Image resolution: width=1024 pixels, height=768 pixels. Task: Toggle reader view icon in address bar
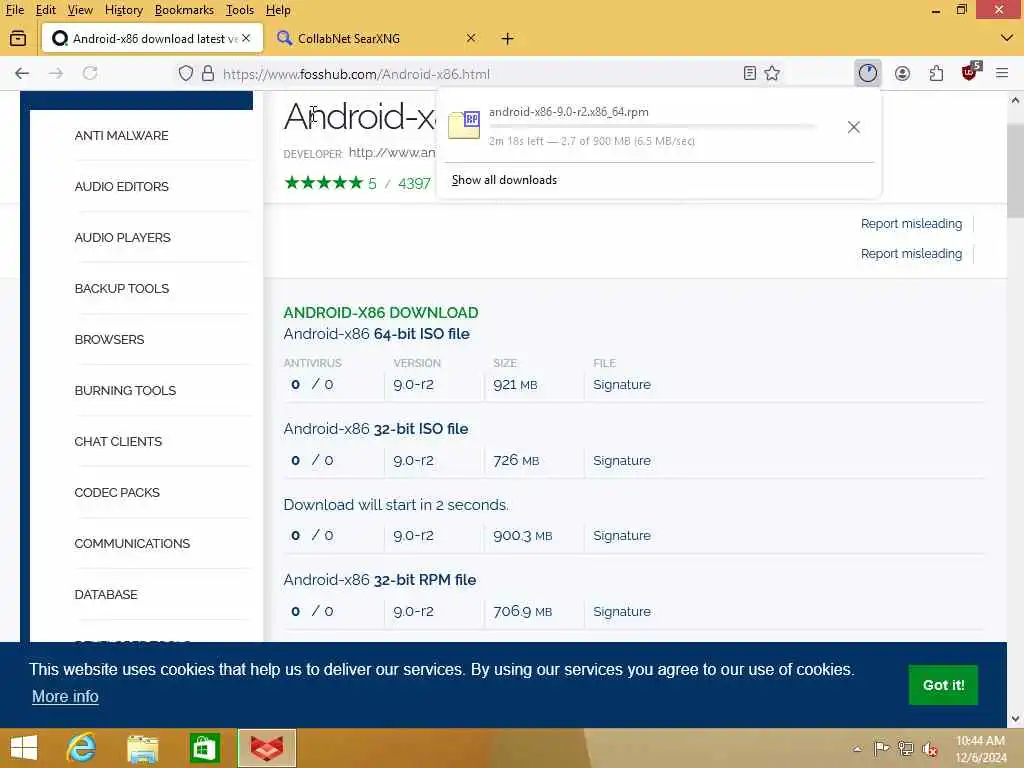(x=750, y=73)
